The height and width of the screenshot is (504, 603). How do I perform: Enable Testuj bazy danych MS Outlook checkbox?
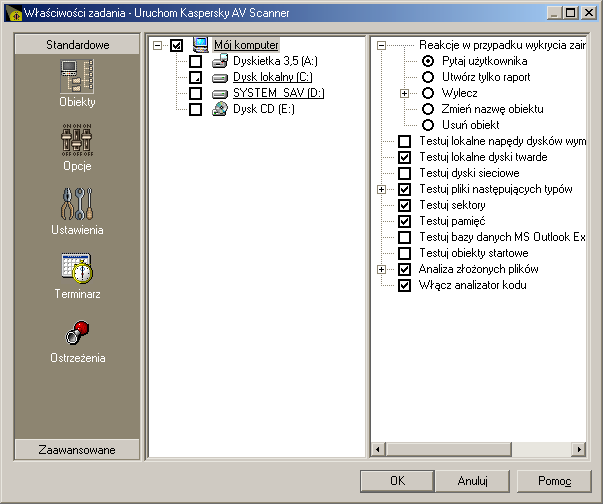[404, 237]
